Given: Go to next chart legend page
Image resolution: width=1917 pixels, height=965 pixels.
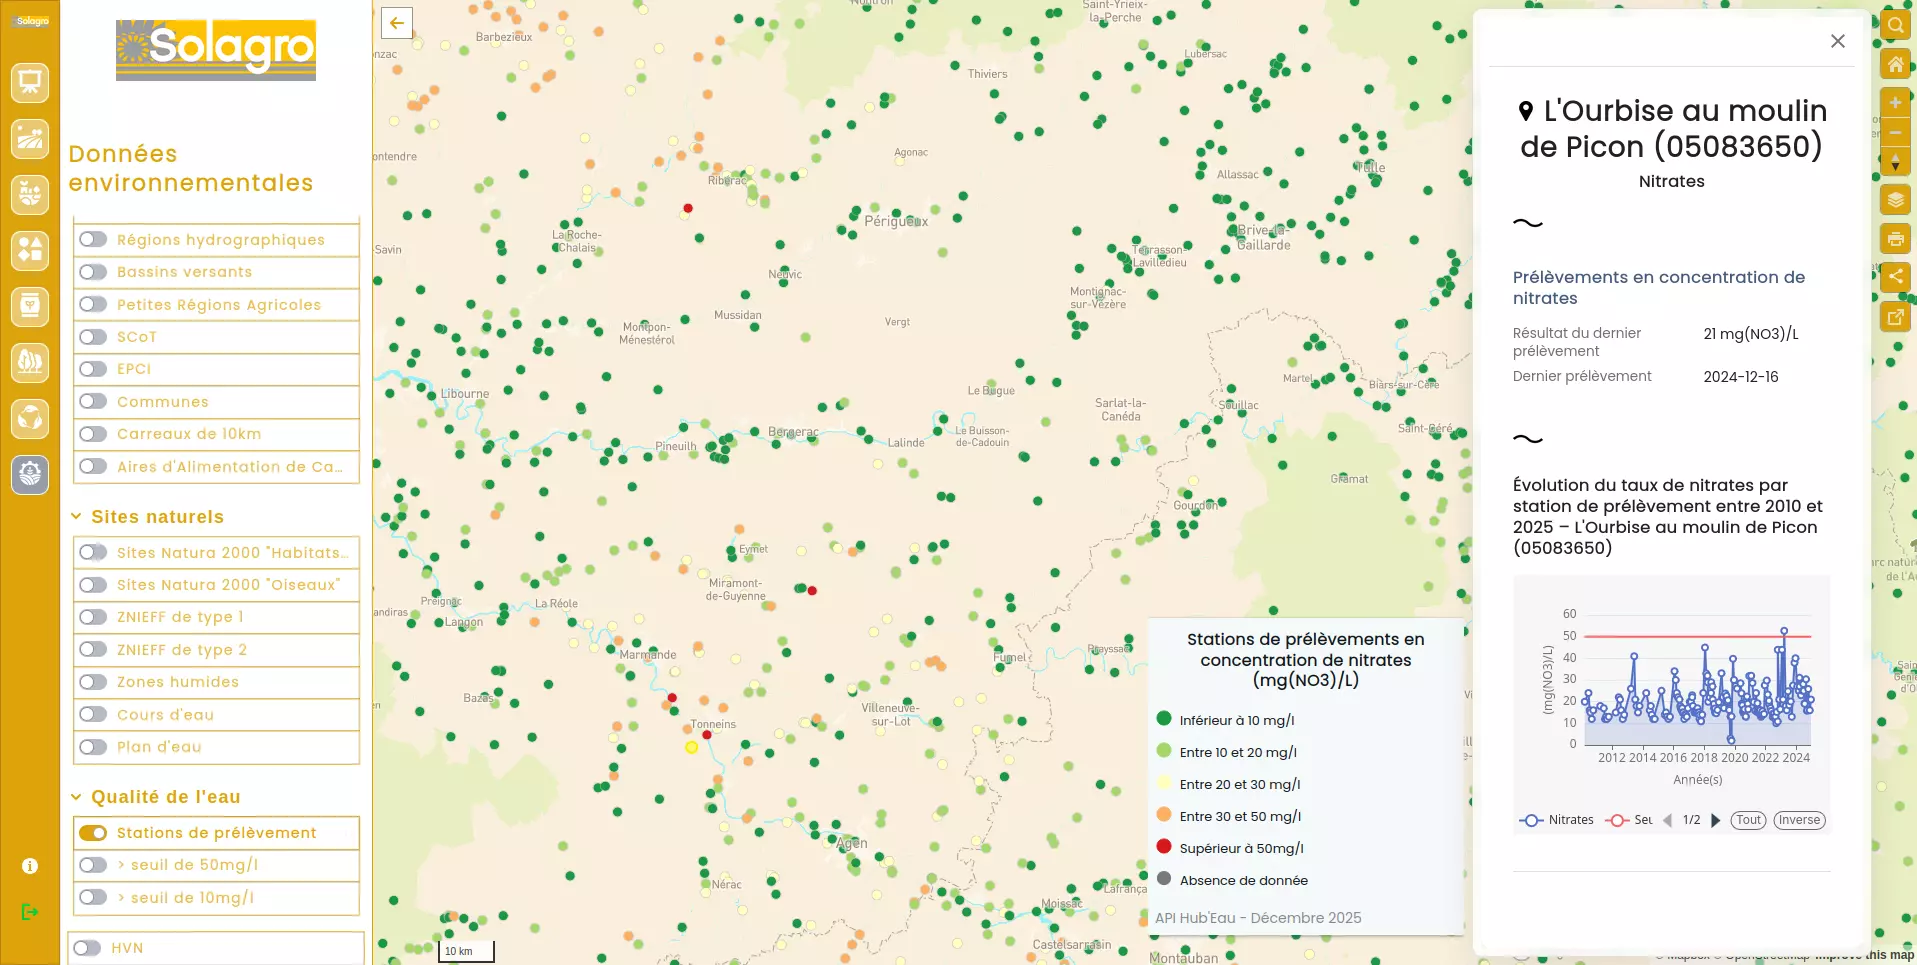Looking at the screenshot, I should click(1716, 820).
